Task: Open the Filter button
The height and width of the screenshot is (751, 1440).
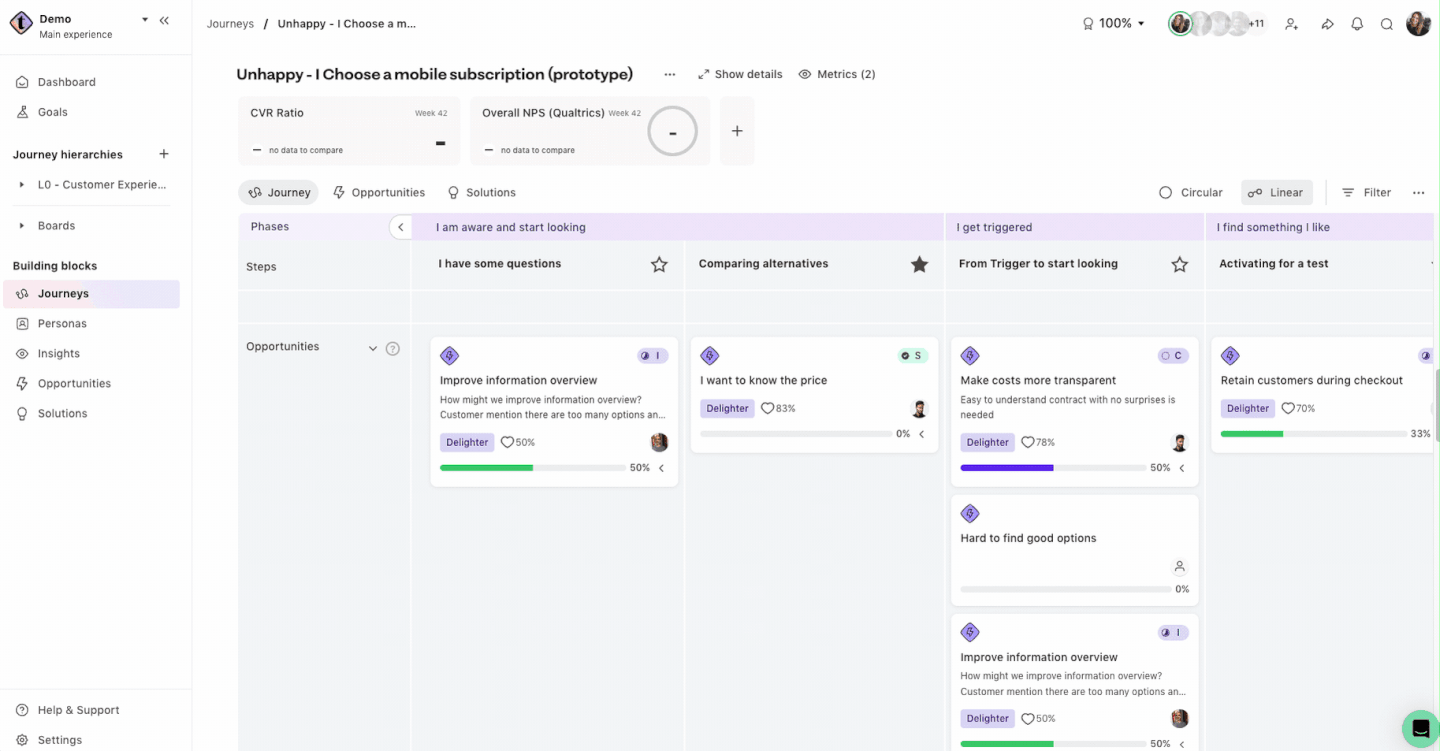Action: (x=1366, y=193)
